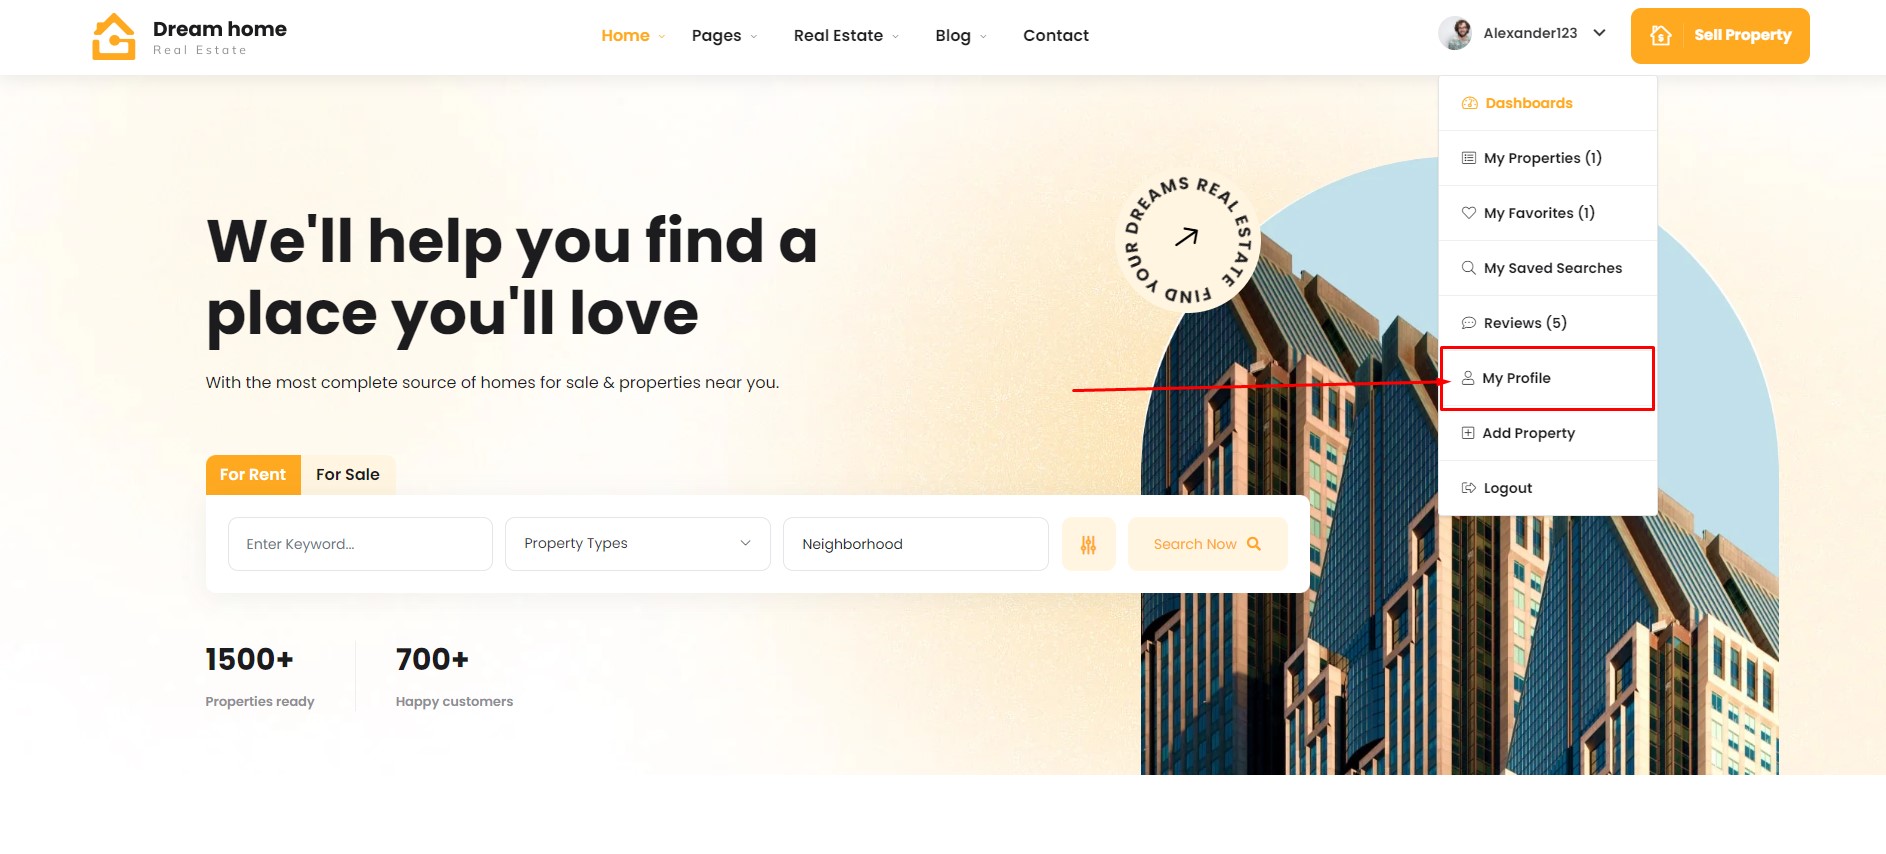
Task: Click the circular Find Your Dreams badge arrow
Action: click(1187, 238)
